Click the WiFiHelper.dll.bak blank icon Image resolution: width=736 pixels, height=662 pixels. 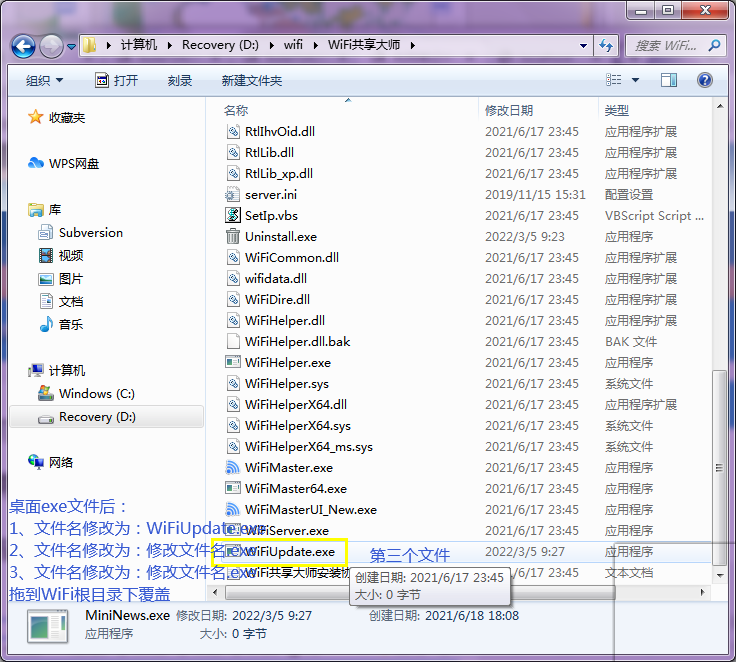(233, 341)
